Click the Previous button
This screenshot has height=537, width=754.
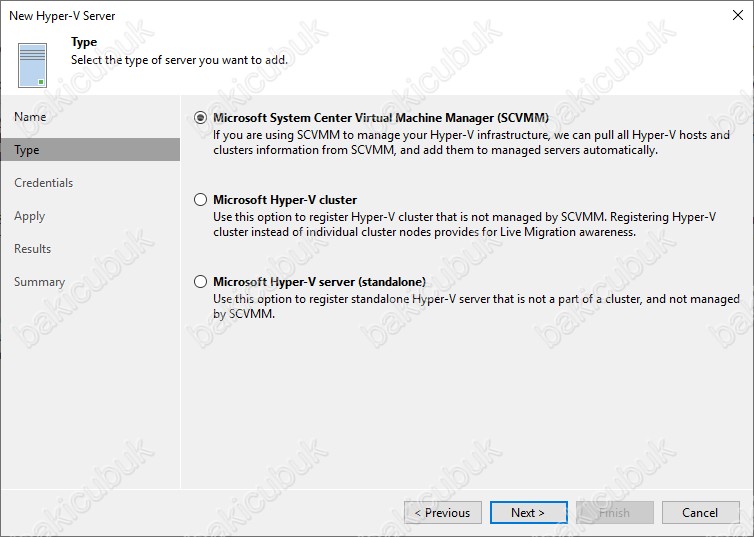(x=441, y=513)
